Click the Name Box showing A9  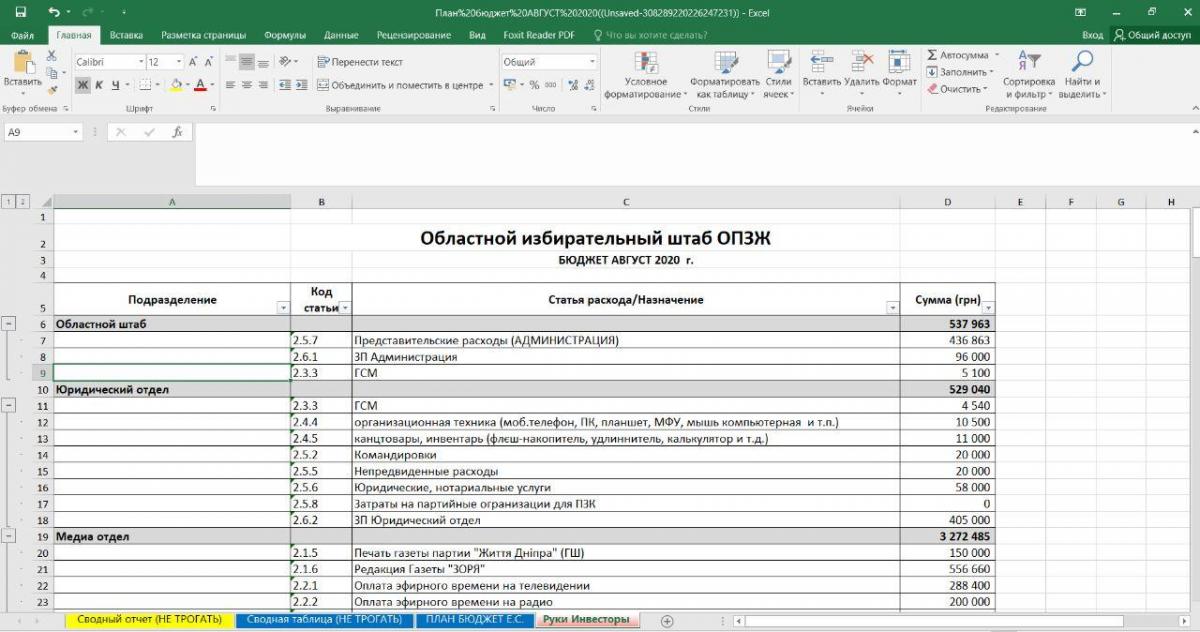point(43,132)
